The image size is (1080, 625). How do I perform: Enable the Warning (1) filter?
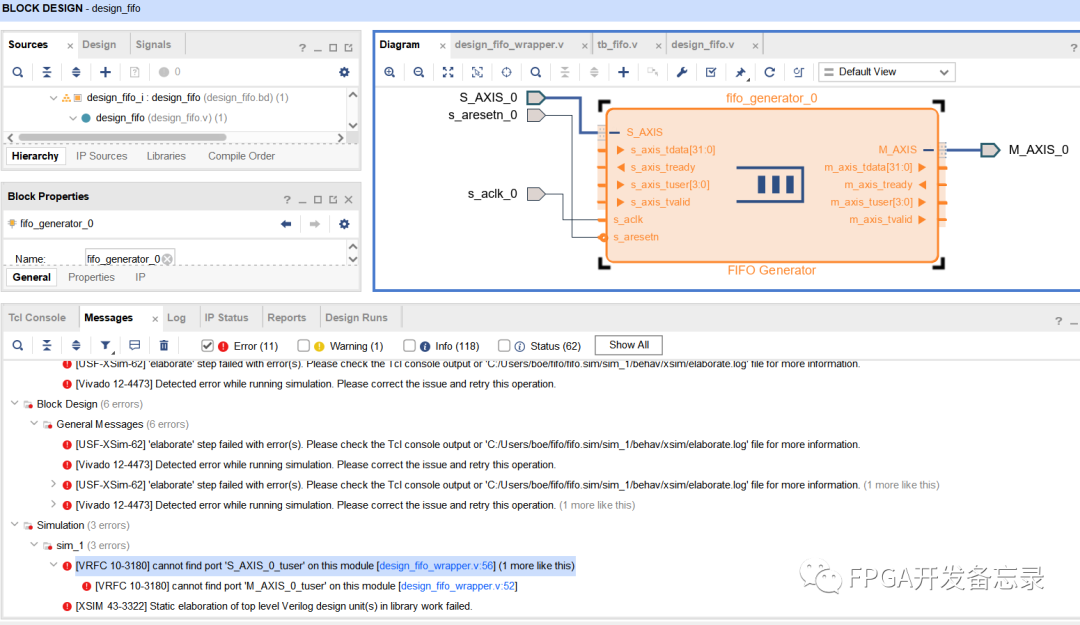tap(303, 346)
